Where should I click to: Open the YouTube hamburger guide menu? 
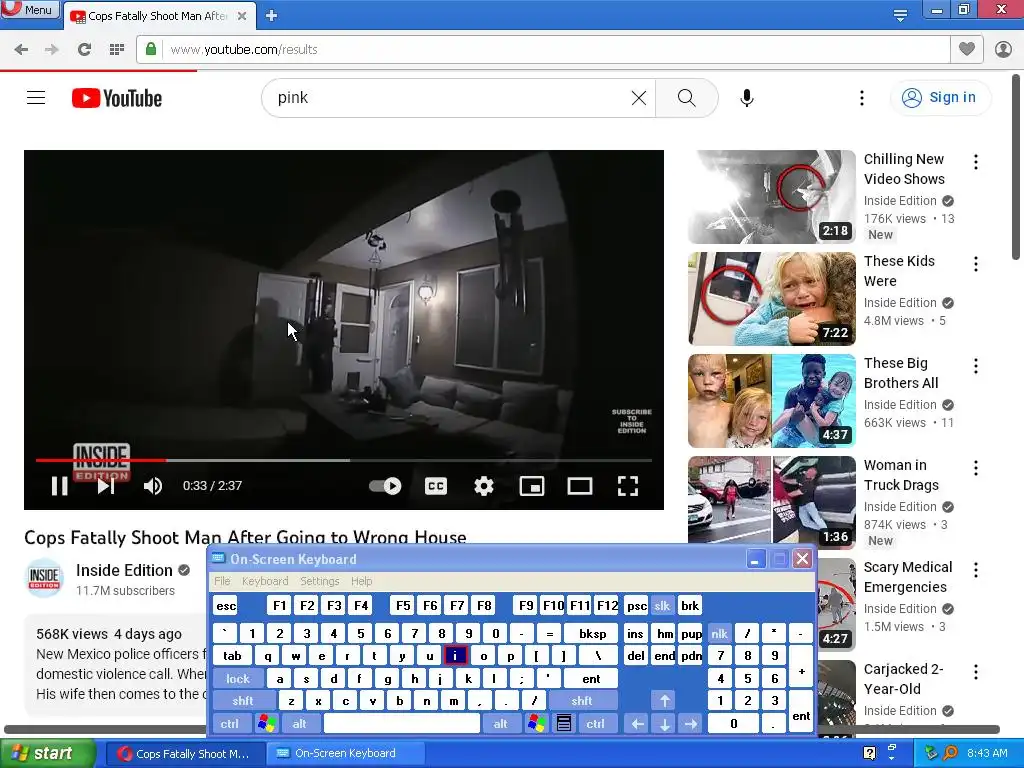click(x=36, y=98)
